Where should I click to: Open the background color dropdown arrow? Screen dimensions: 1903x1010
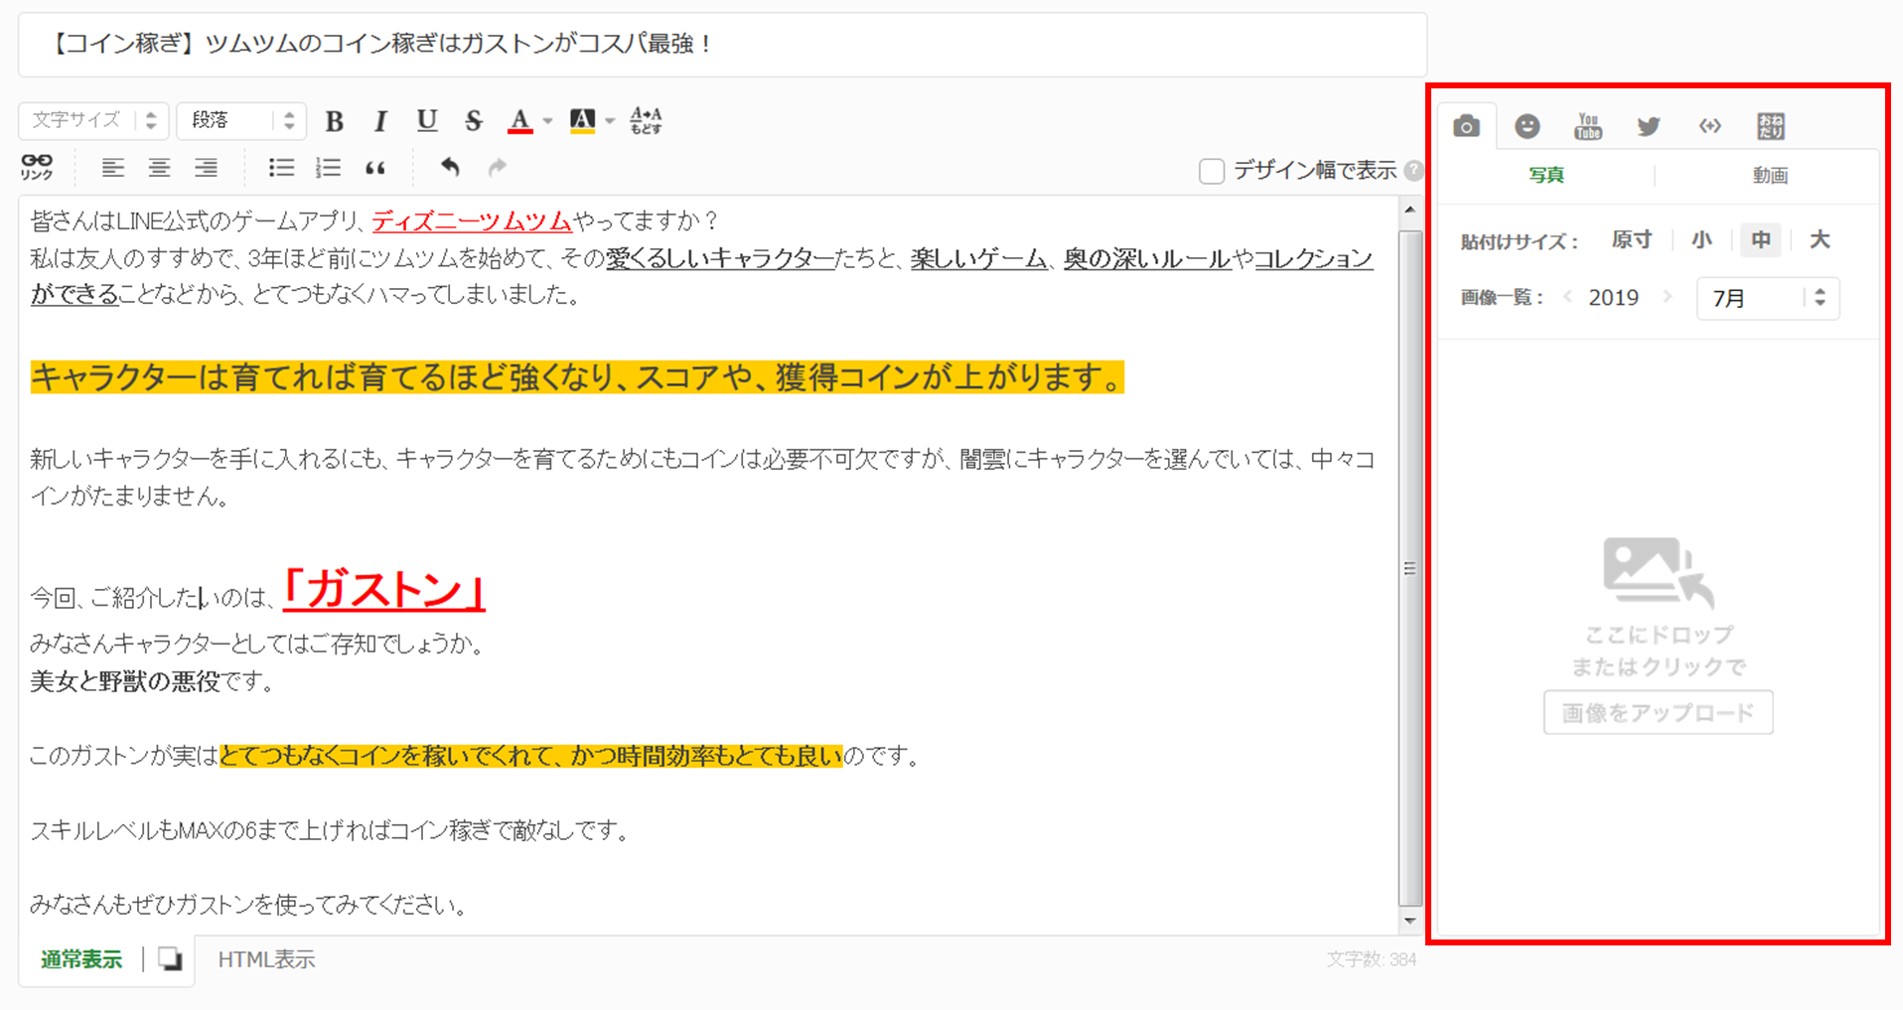pos(610,122)
